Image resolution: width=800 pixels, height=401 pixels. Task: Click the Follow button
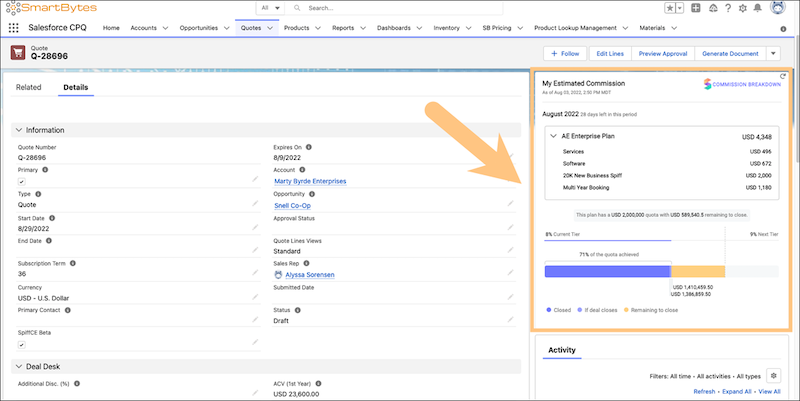pyautogui.click(x=565, y=53)
